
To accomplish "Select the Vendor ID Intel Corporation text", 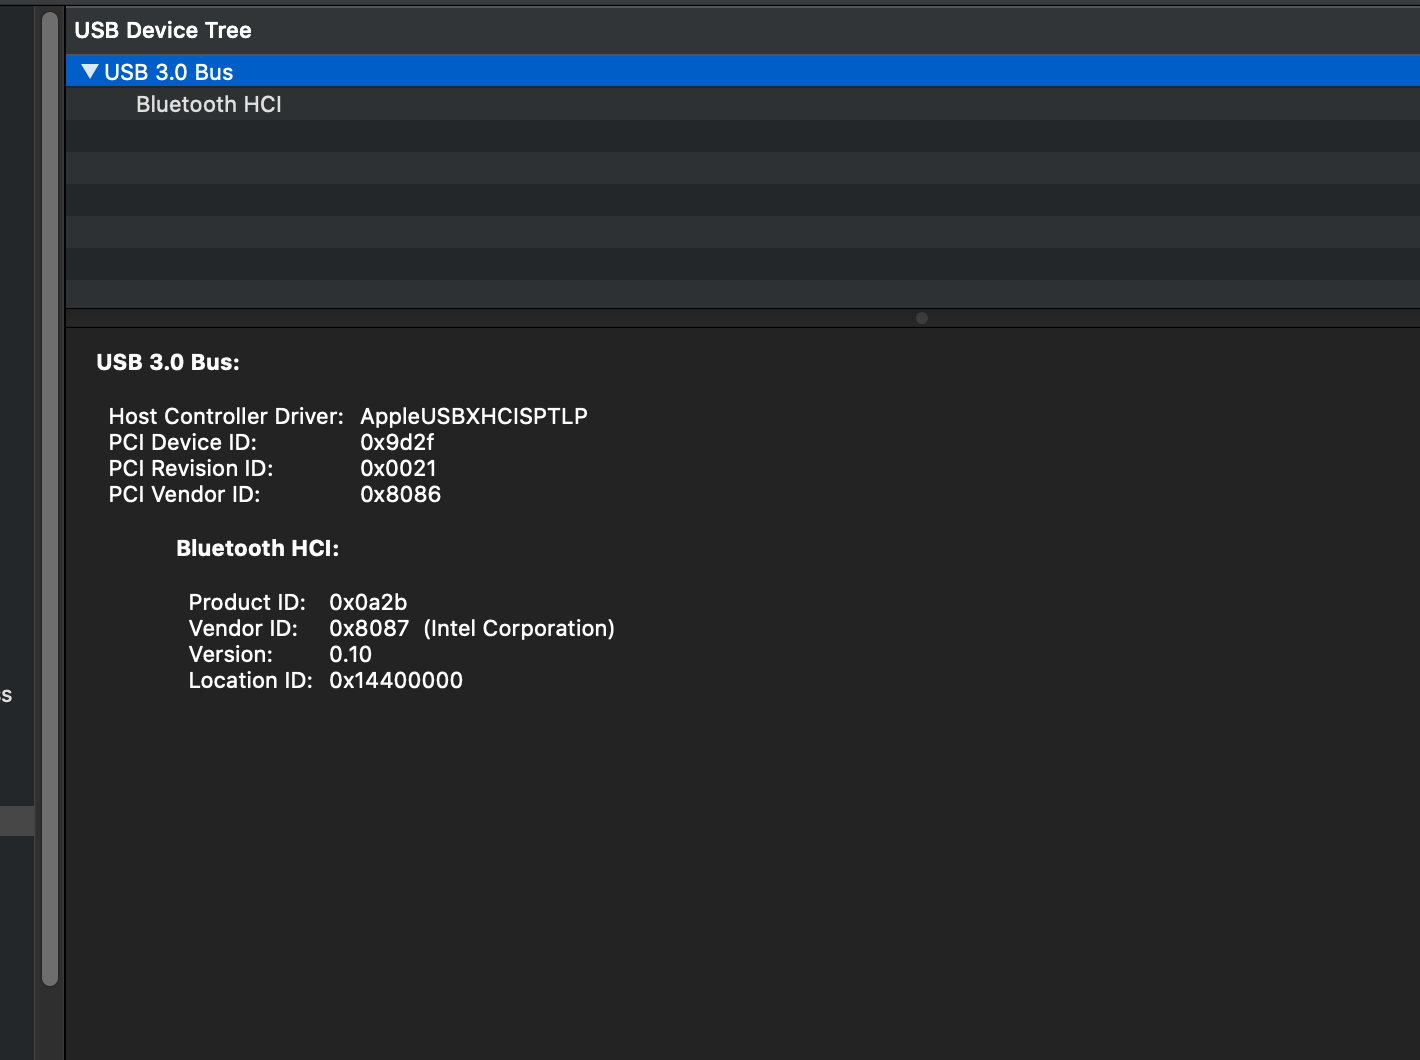I will (519, 628).
